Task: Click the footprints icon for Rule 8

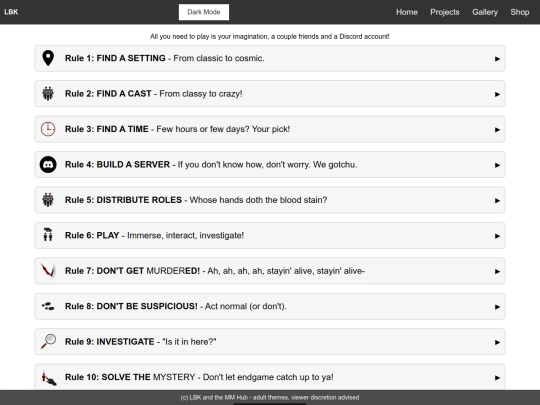Action: 48,306
